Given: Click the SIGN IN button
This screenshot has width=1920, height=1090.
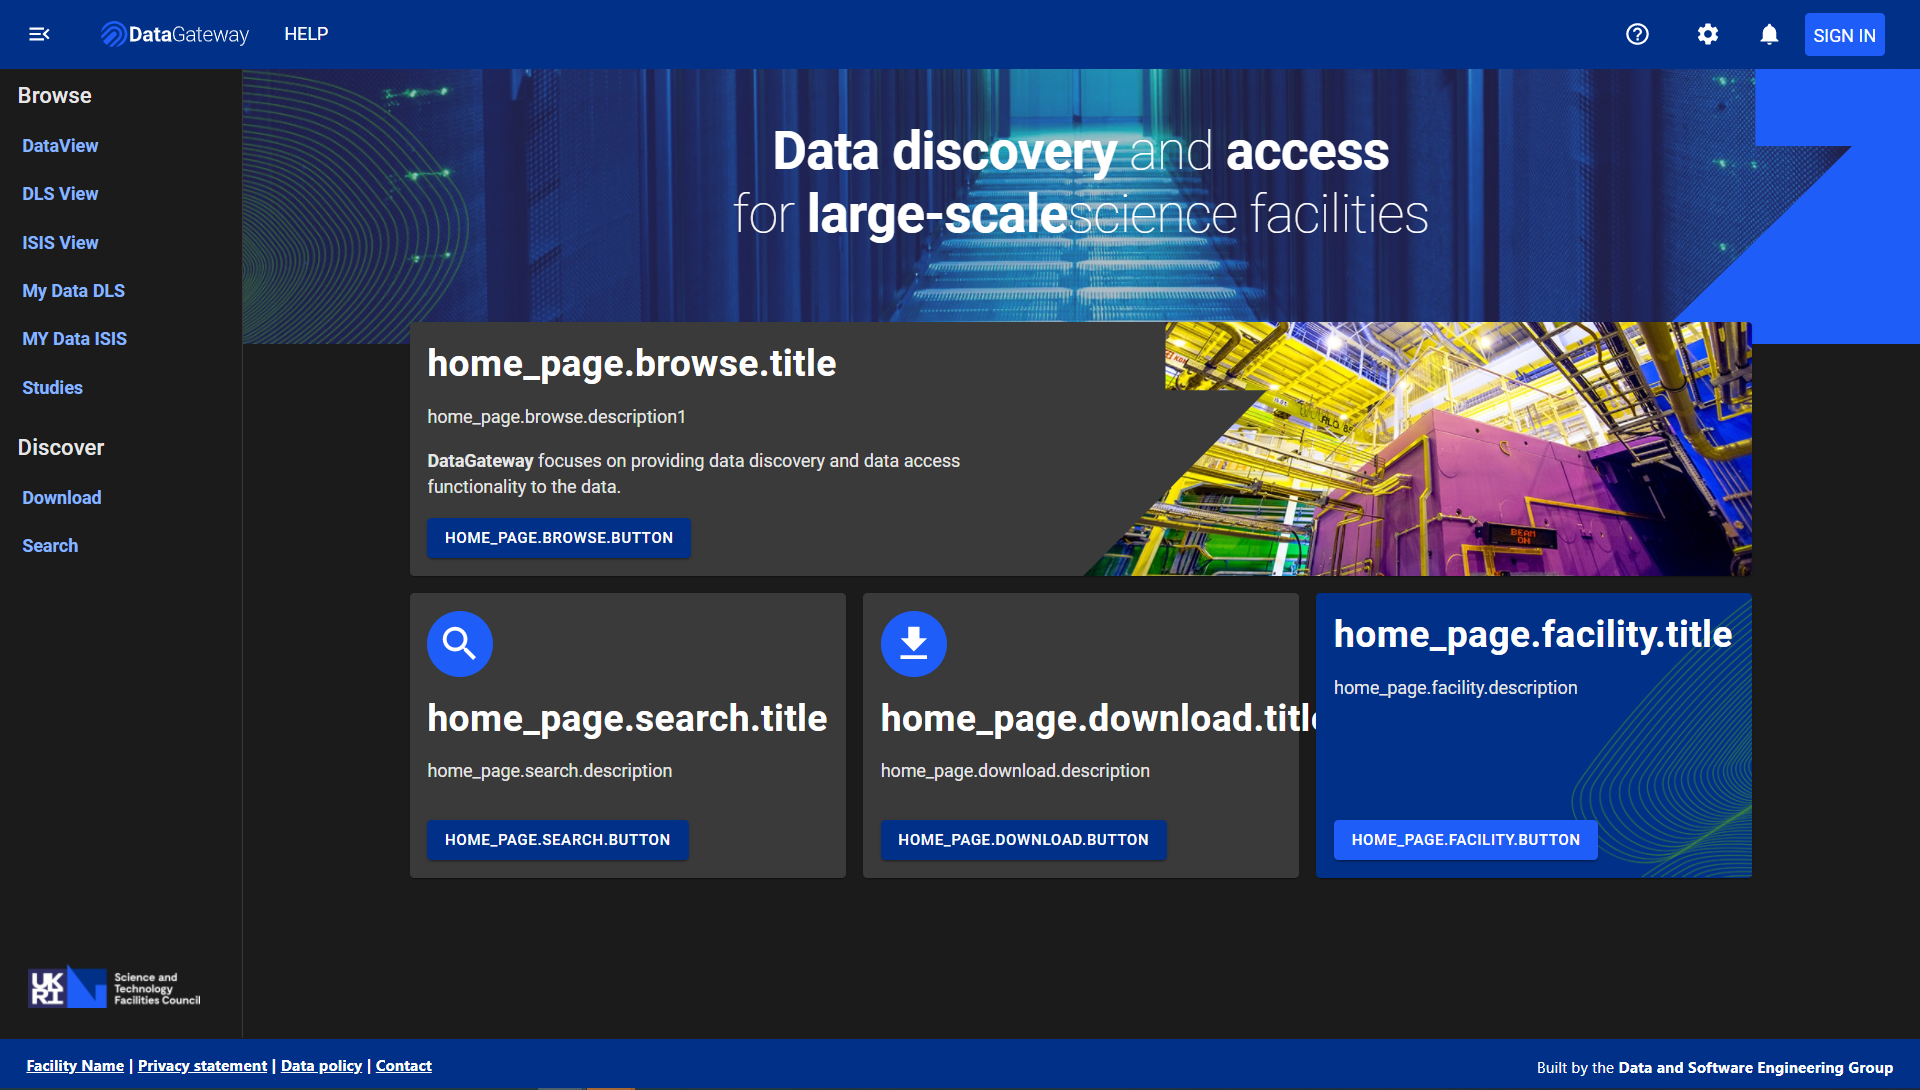Looking at the screenshot, I should point(1844,33).
